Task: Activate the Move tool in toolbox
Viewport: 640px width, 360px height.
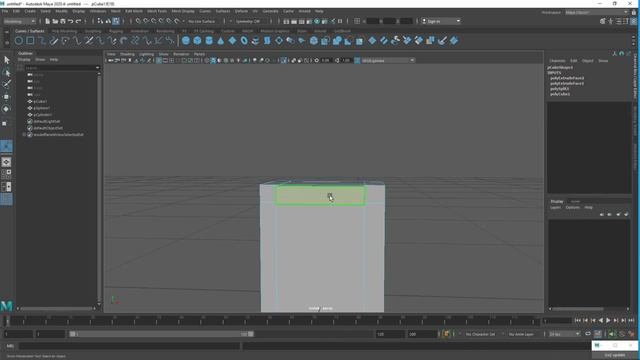Action: coord(7,97)
